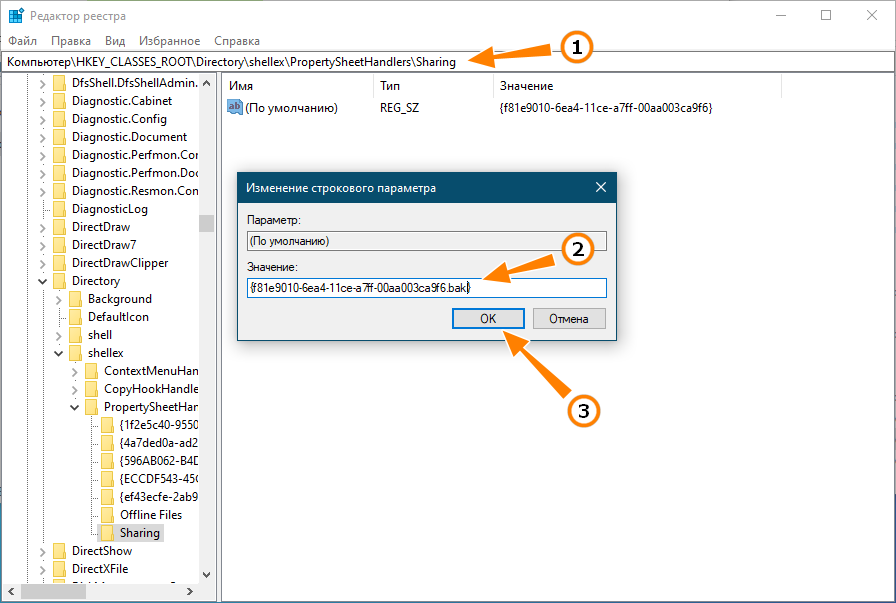Viewport: 896px width, 603px height.
Task: Select the Diagnostic.Cabinet folder icon
Action: 59,101
